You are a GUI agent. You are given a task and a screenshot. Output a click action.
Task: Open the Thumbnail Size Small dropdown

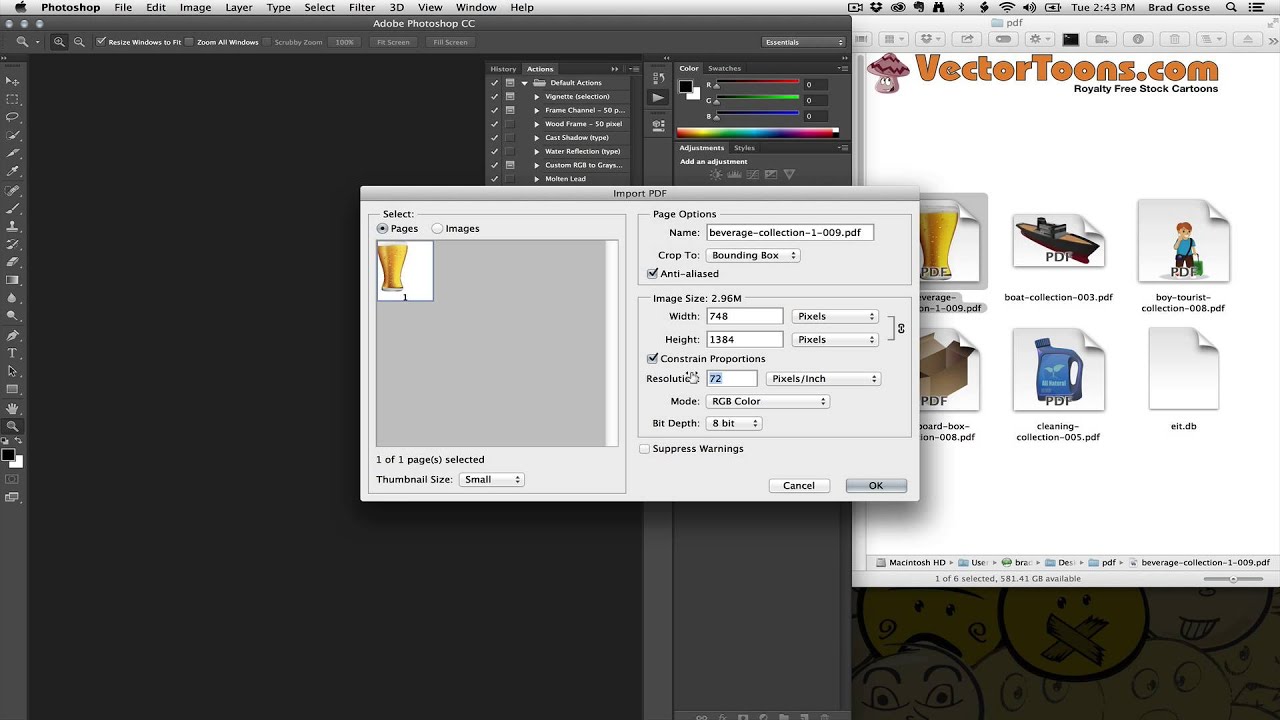(491, 479)
